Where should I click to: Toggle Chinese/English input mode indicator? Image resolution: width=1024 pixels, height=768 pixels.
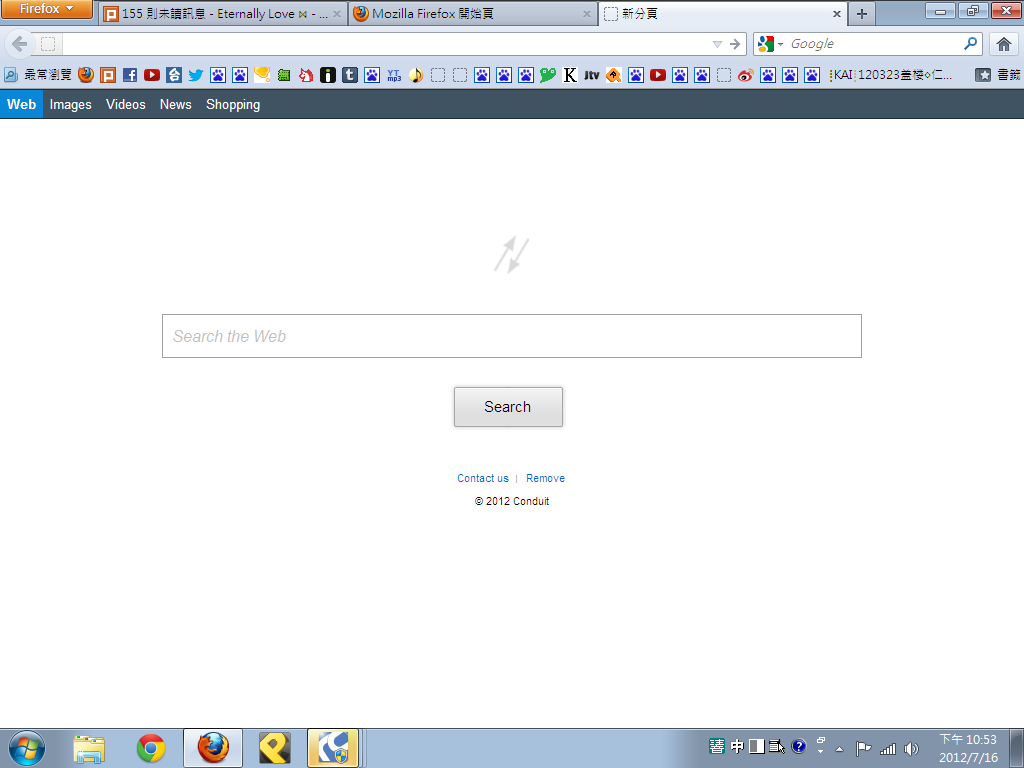[737, 747]
